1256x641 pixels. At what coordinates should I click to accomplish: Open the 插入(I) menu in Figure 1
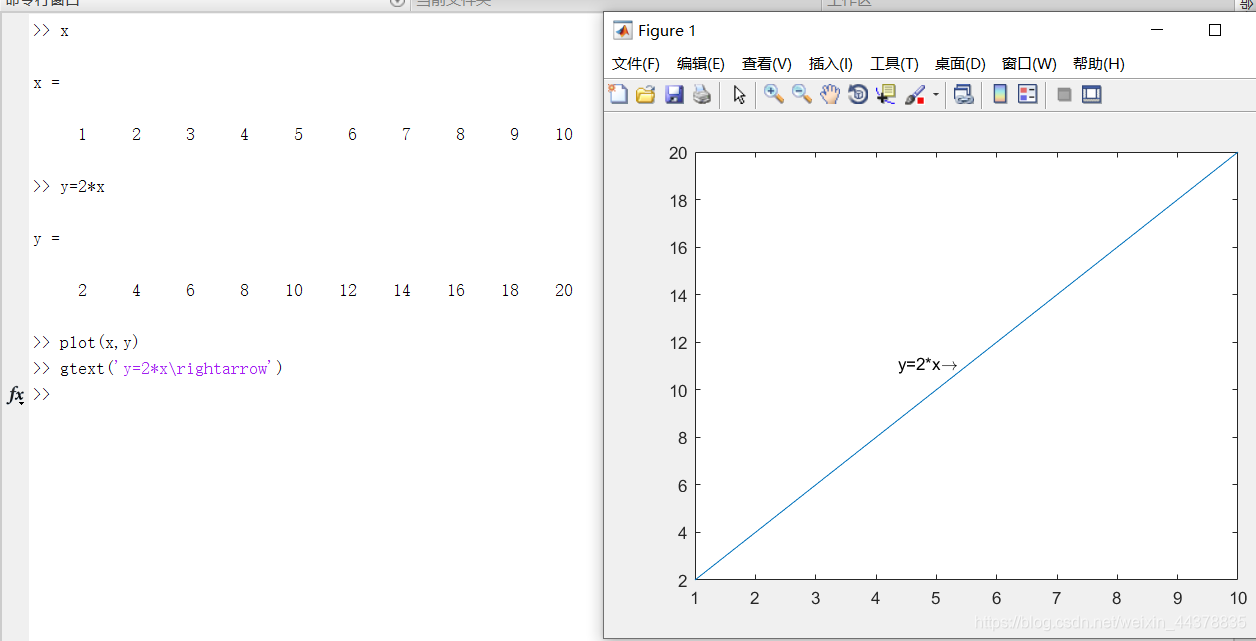pos(831,64)
